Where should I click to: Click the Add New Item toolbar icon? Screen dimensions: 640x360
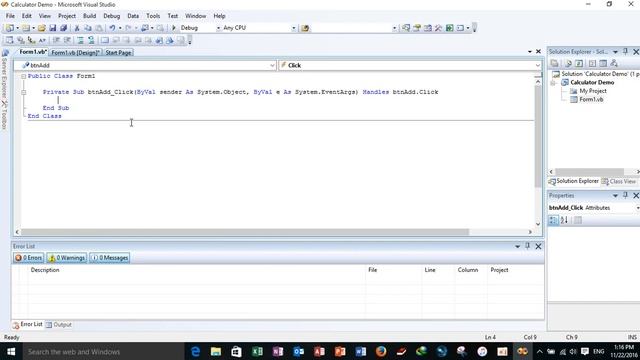26,28
